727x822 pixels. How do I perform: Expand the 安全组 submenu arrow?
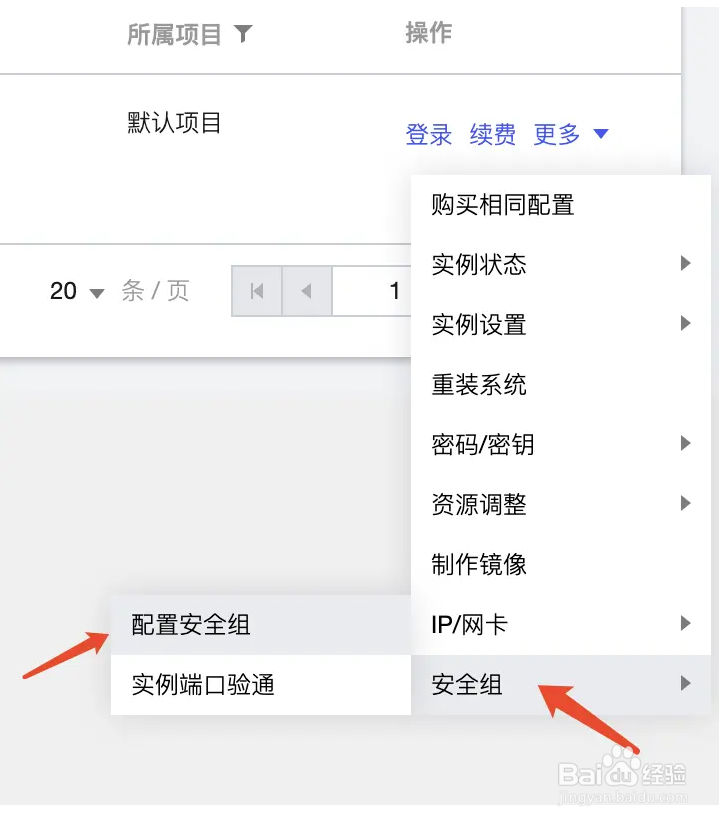click(685, 683)
